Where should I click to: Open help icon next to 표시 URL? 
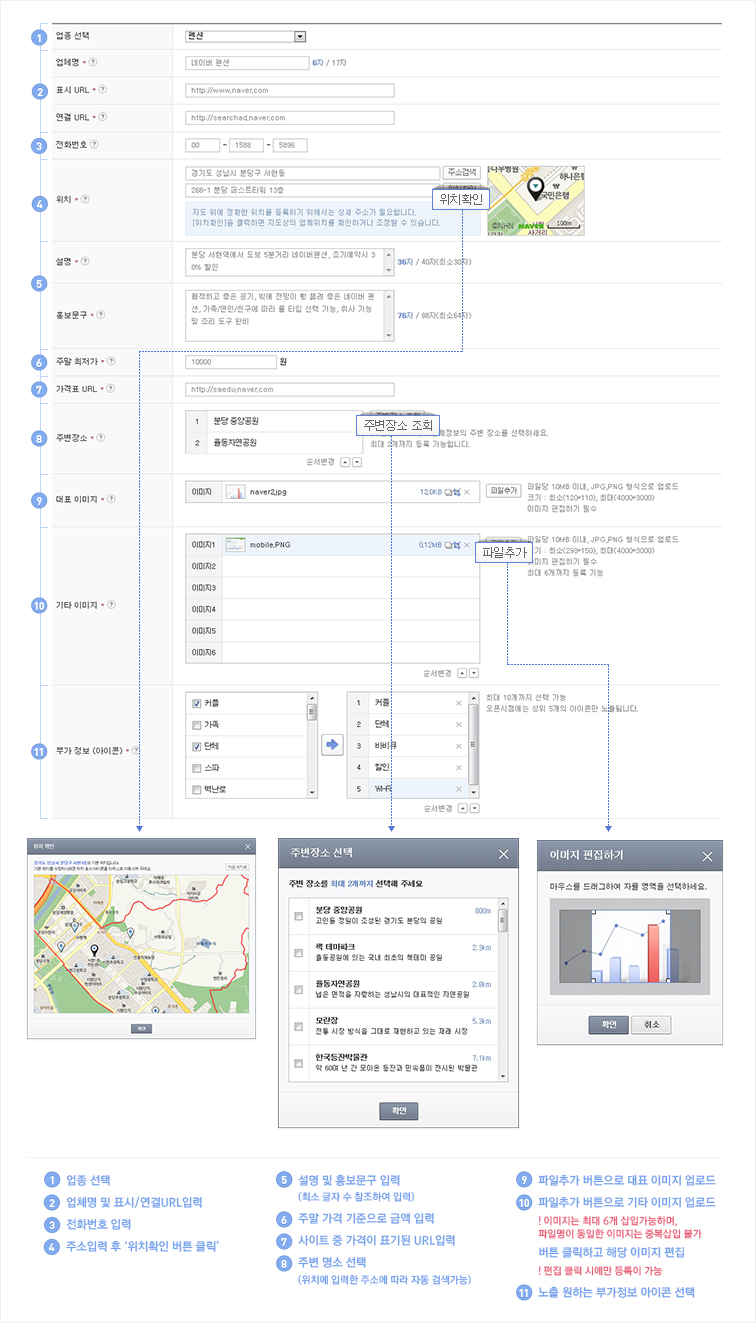104,90
